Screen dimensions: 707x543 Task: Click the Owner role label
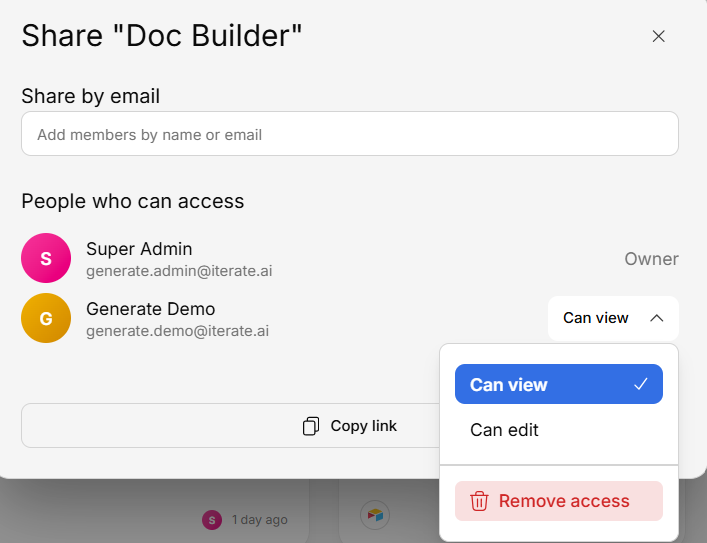pyautogui.click(x=651, y=259)
